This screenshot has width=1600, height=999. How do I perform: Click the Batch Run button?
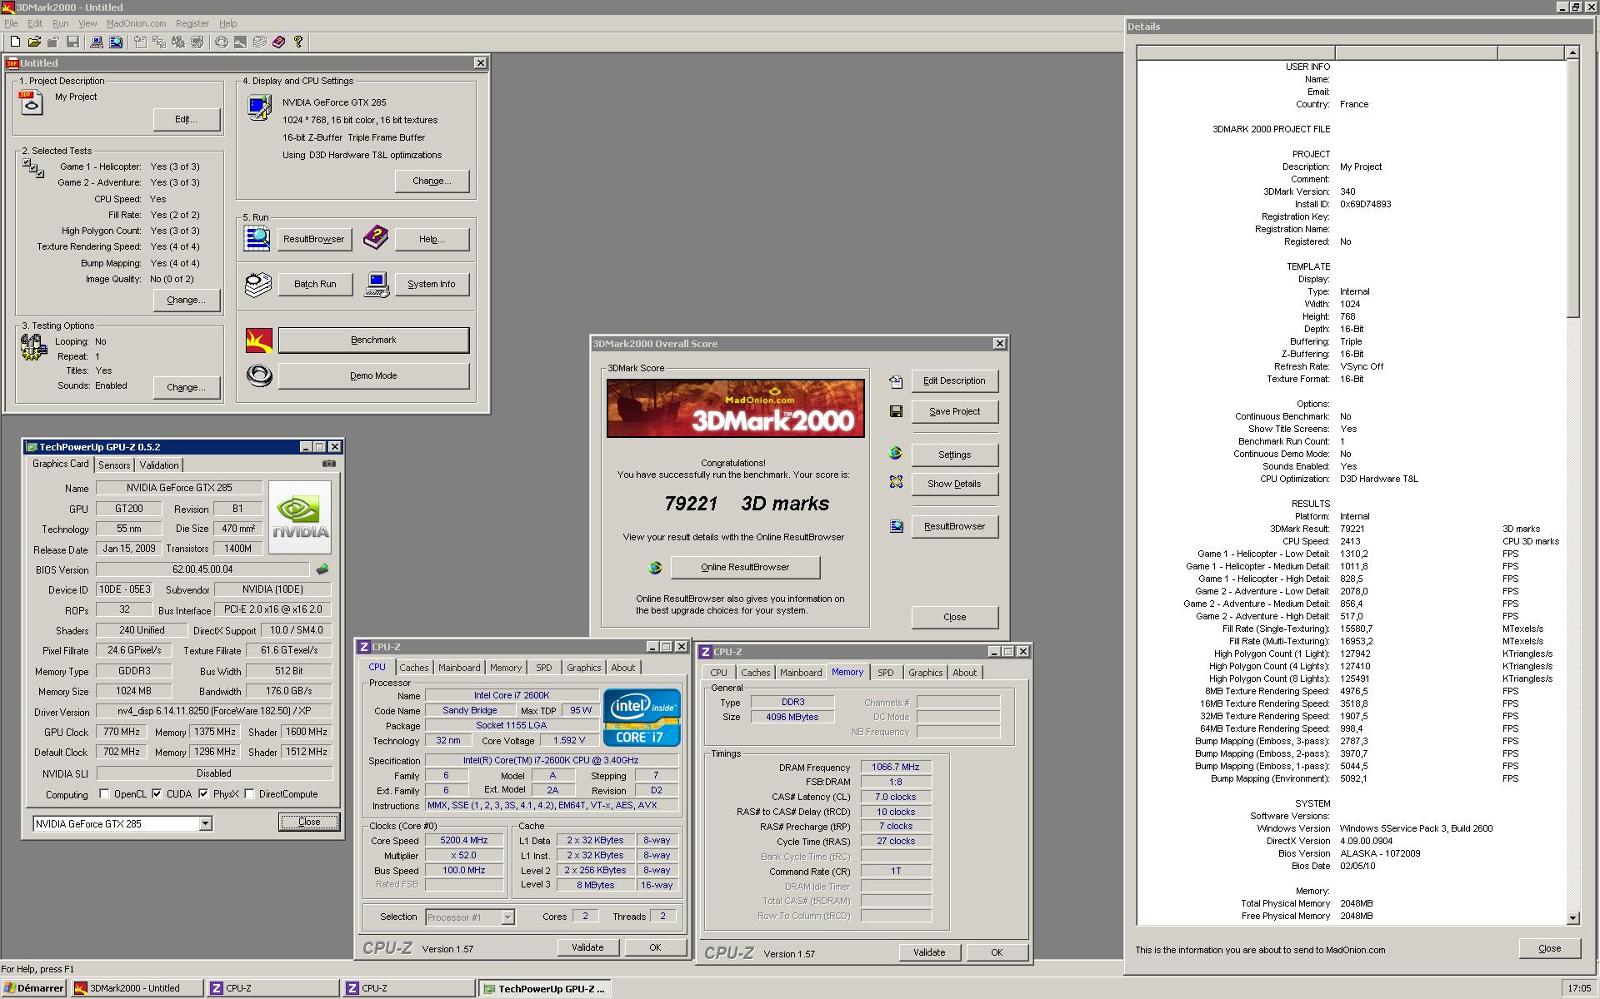315,284
